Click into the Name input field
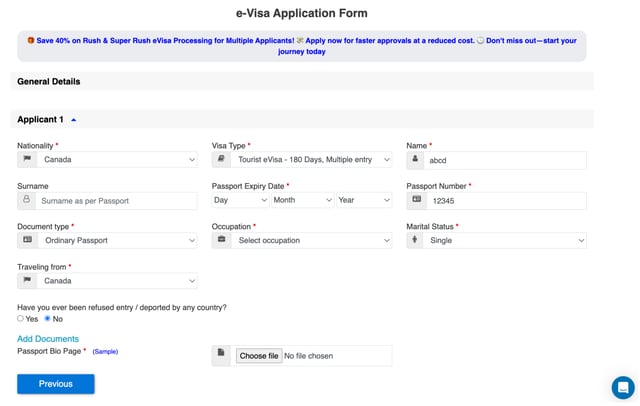640x406 pixels. point(505,160)
